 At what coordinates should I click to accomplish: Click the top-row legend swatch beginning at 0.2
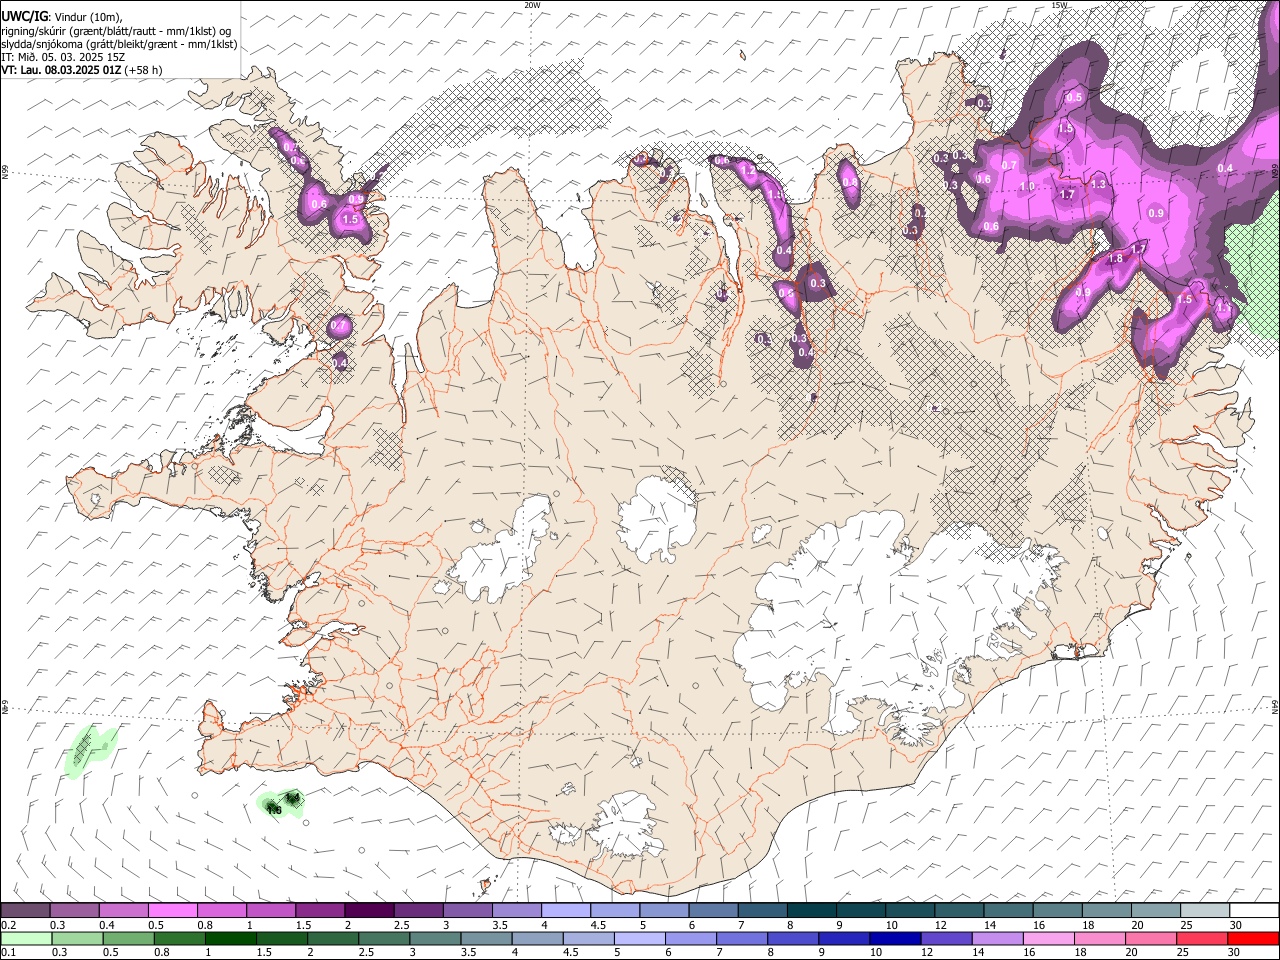point(26,911)
